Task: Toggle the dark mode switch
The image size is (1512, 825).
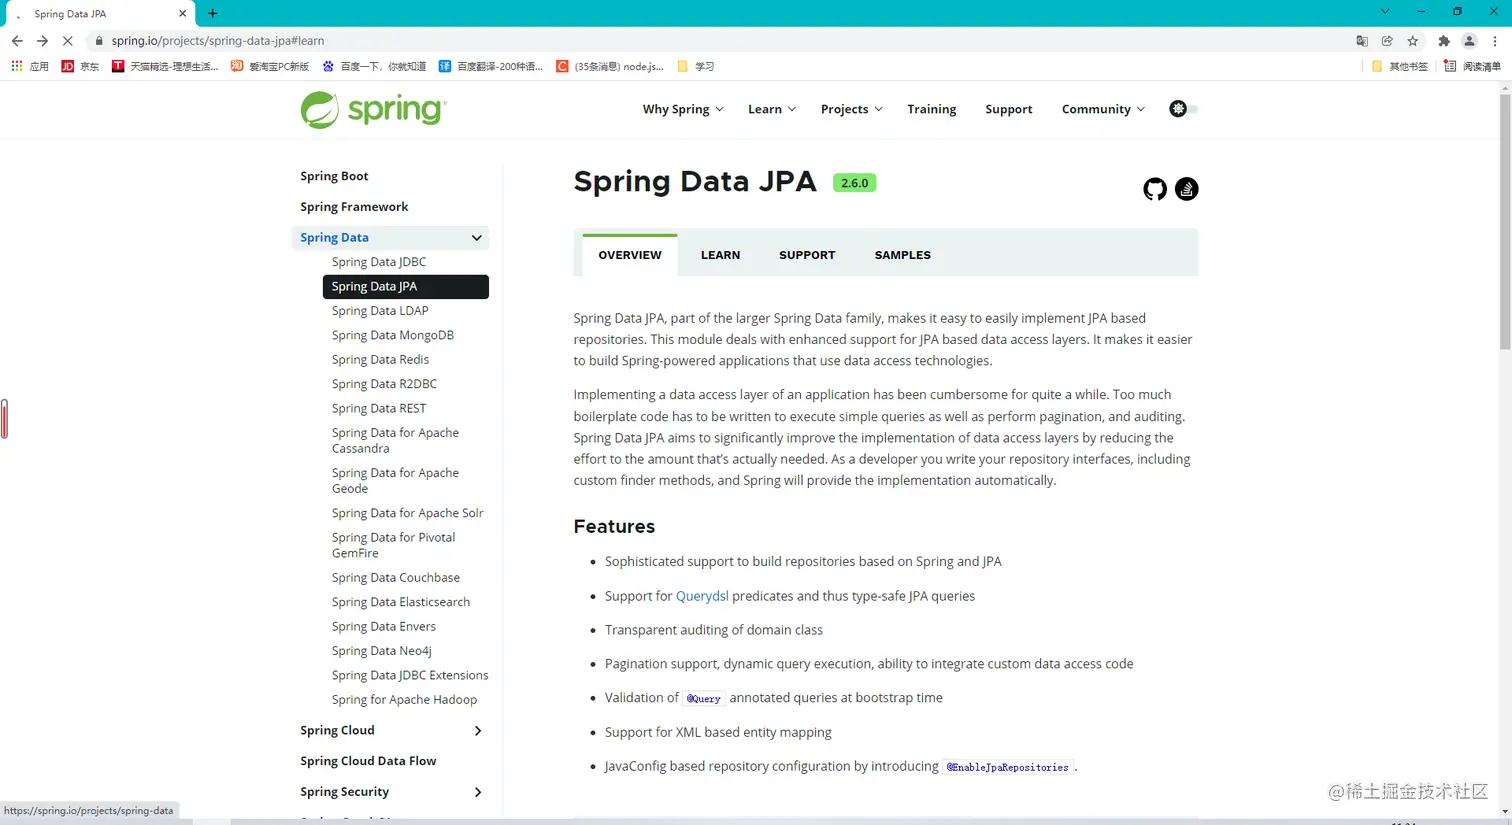Action: 1183,109
